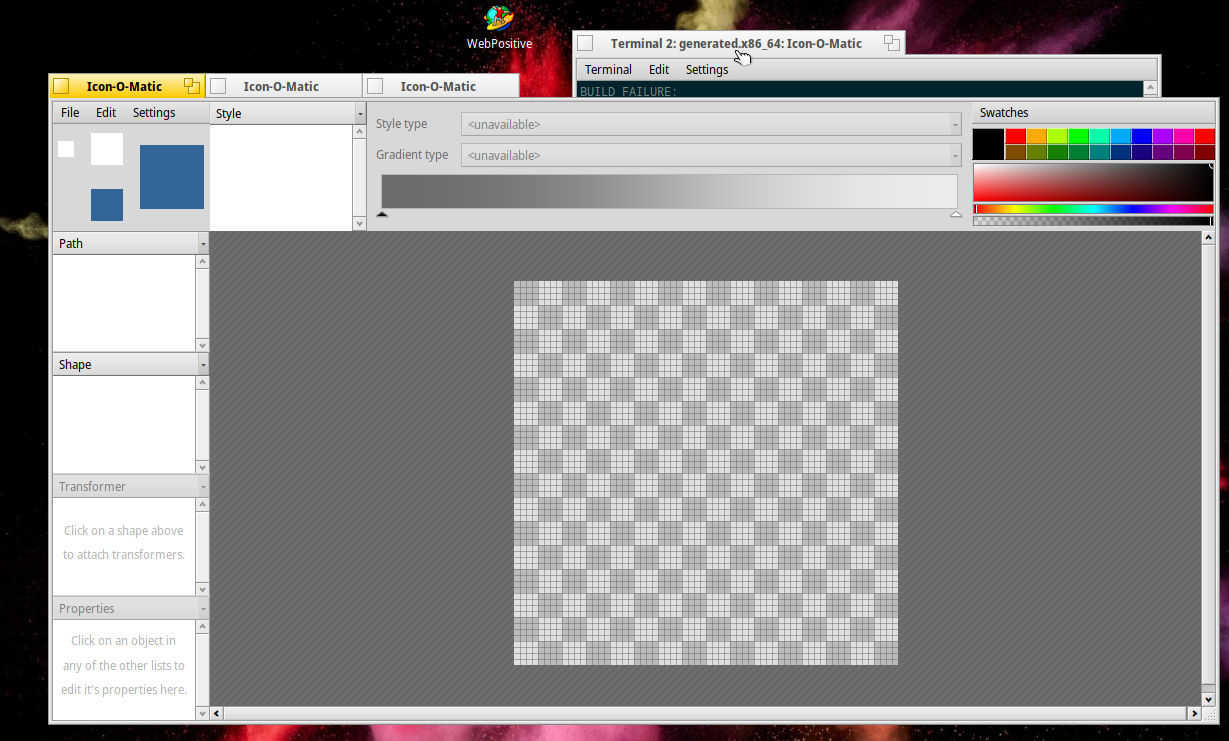Pick the dark teal swatch
Image resolution: width=1229 pixels, height=741 pixels.
(x=1099, y=152)
